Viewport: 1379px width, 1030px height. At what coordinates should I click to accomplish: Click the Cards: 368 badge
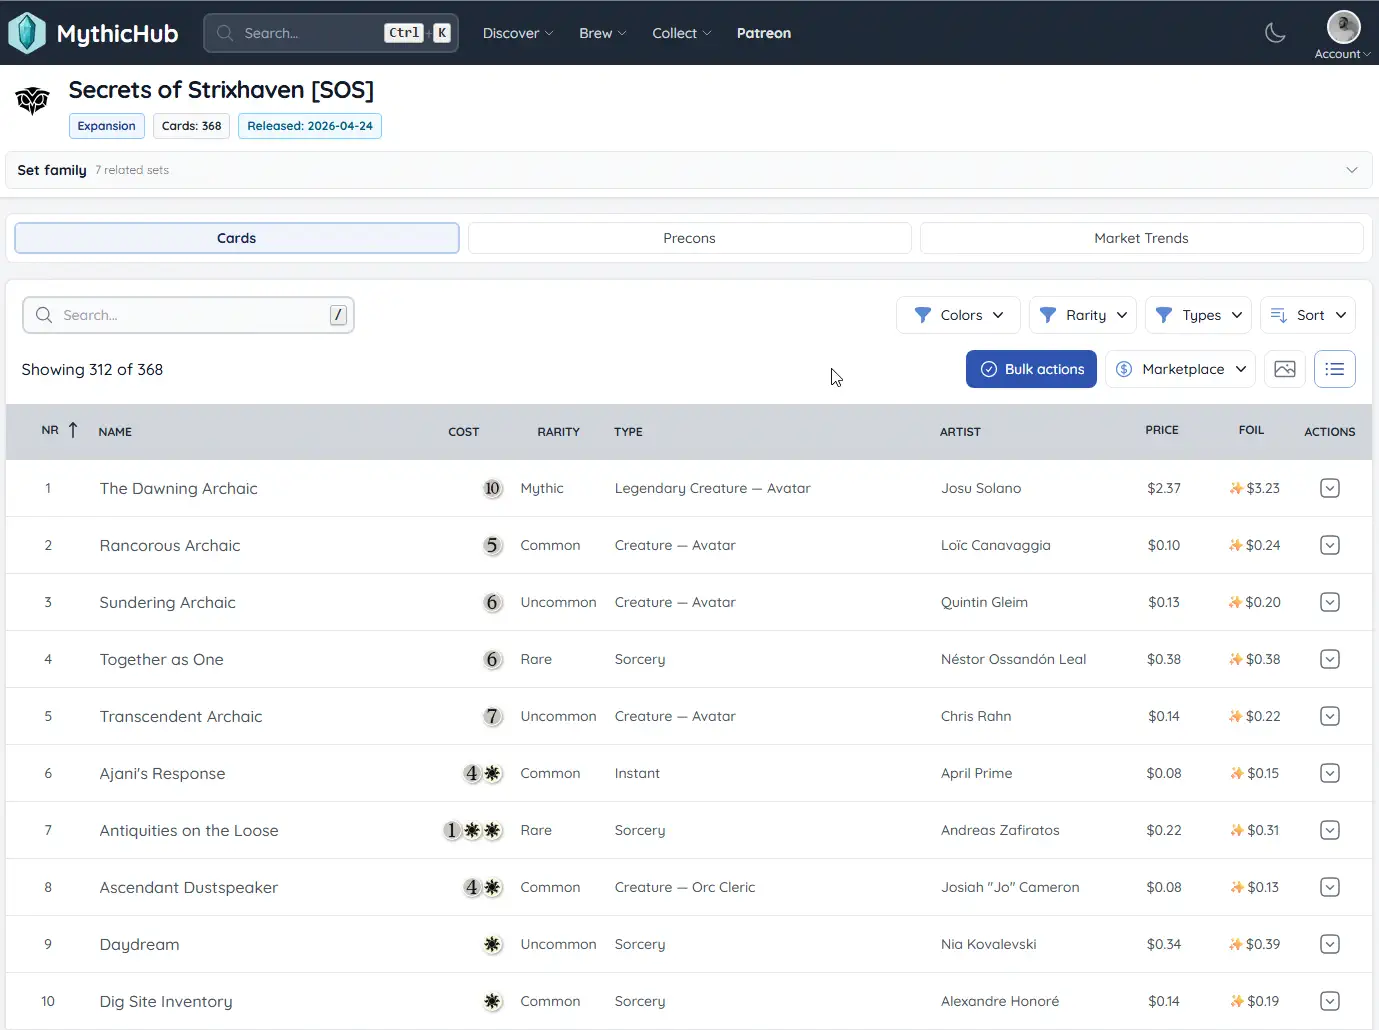[x=192, y=126]
